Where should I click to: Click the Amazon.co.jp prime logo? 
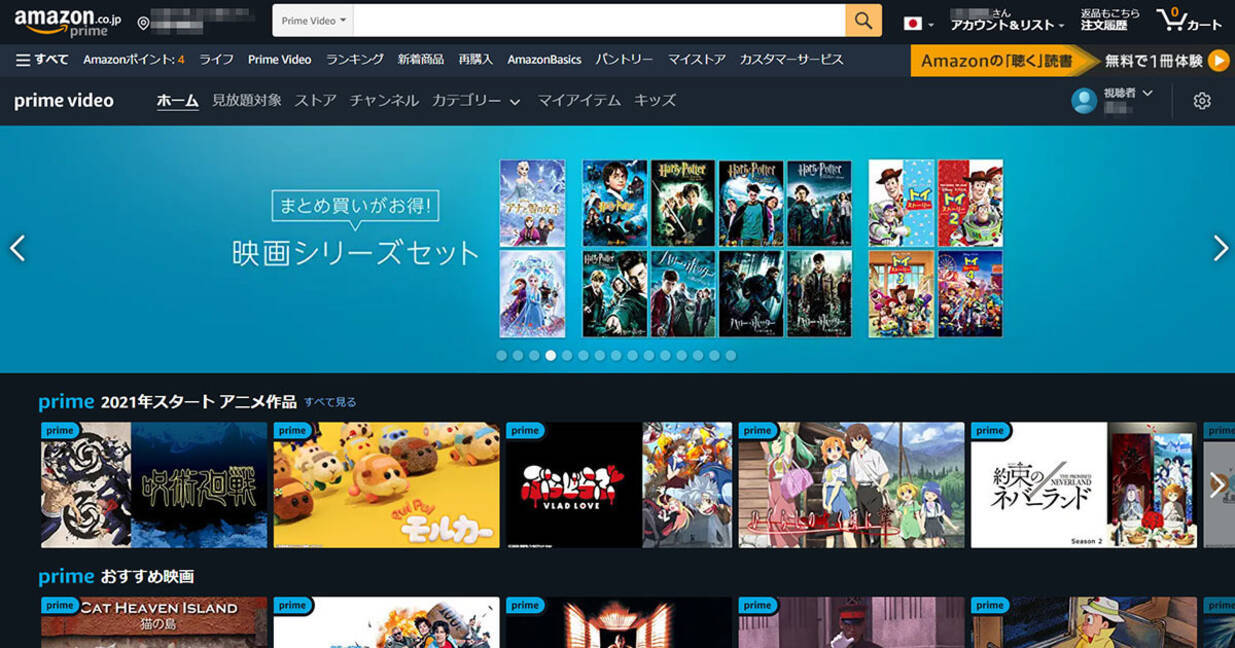pos(67,21)
